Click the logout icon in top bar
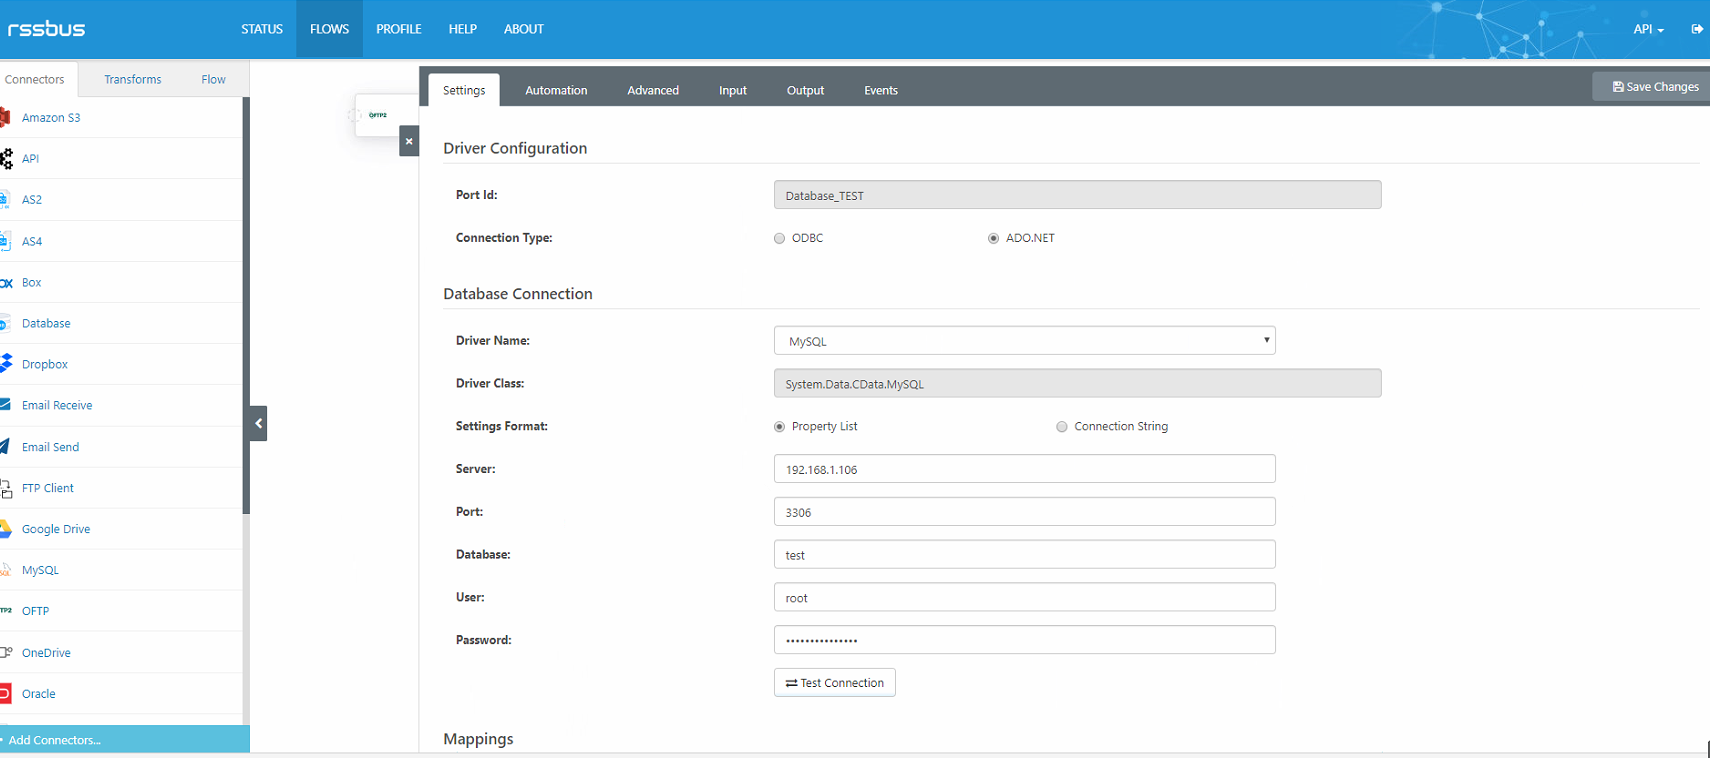Viewport: 1710px width, 758px height. 1697,29
